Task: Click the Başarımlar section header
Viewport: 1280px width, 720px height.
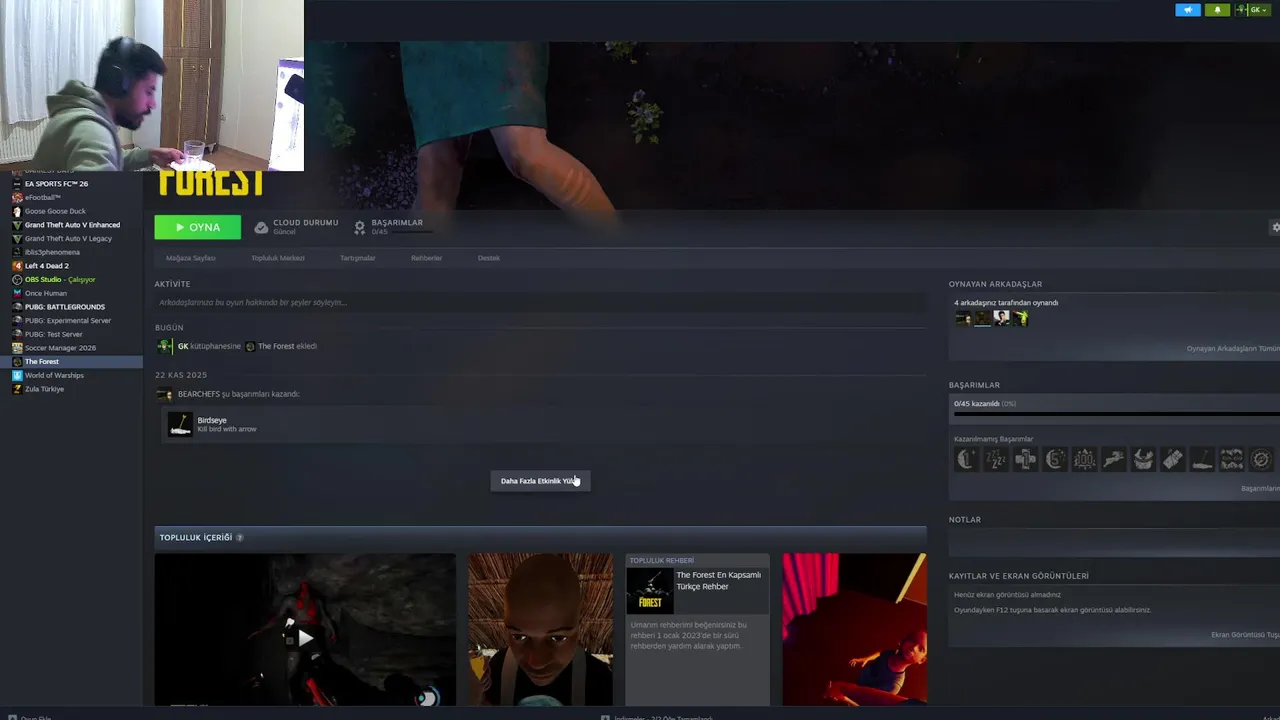Action: 974,385
